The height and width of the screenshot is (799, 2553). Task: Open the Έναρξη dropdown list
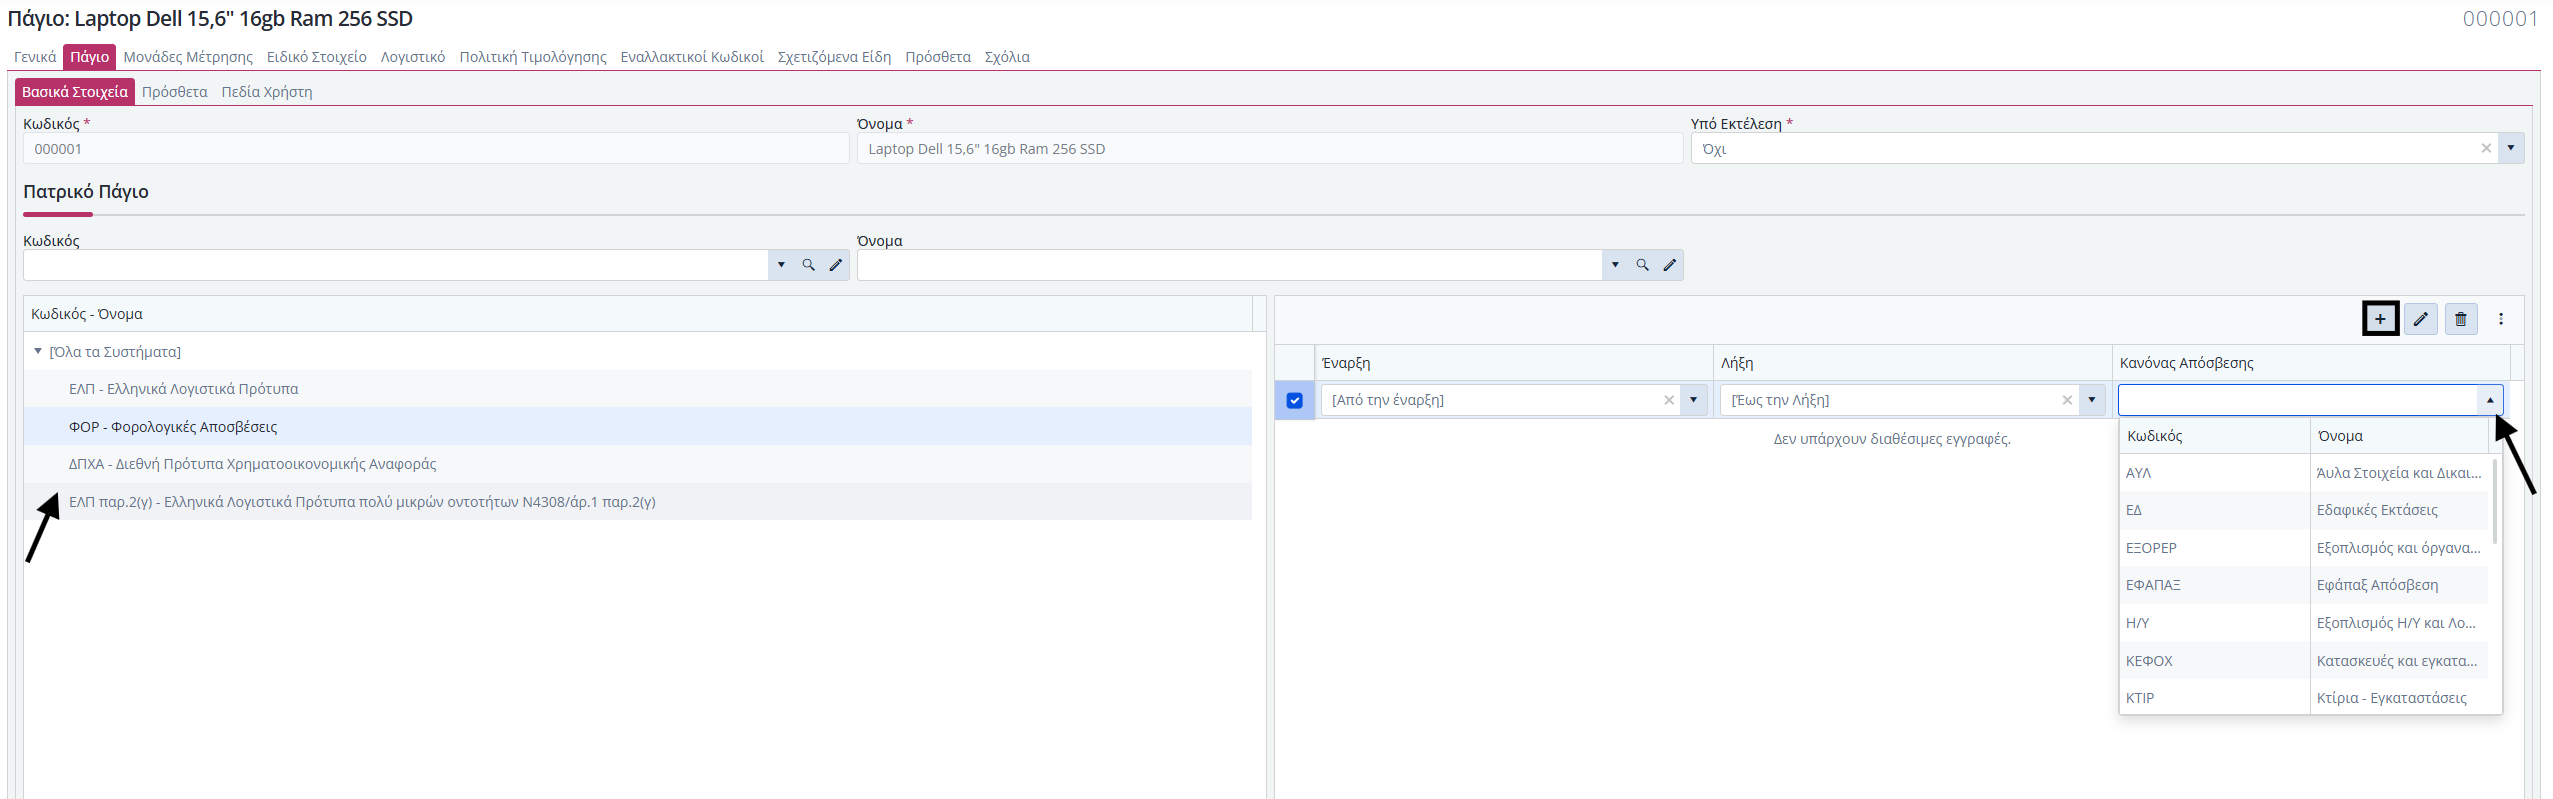pyautogui.click(x=1694, y=400)
